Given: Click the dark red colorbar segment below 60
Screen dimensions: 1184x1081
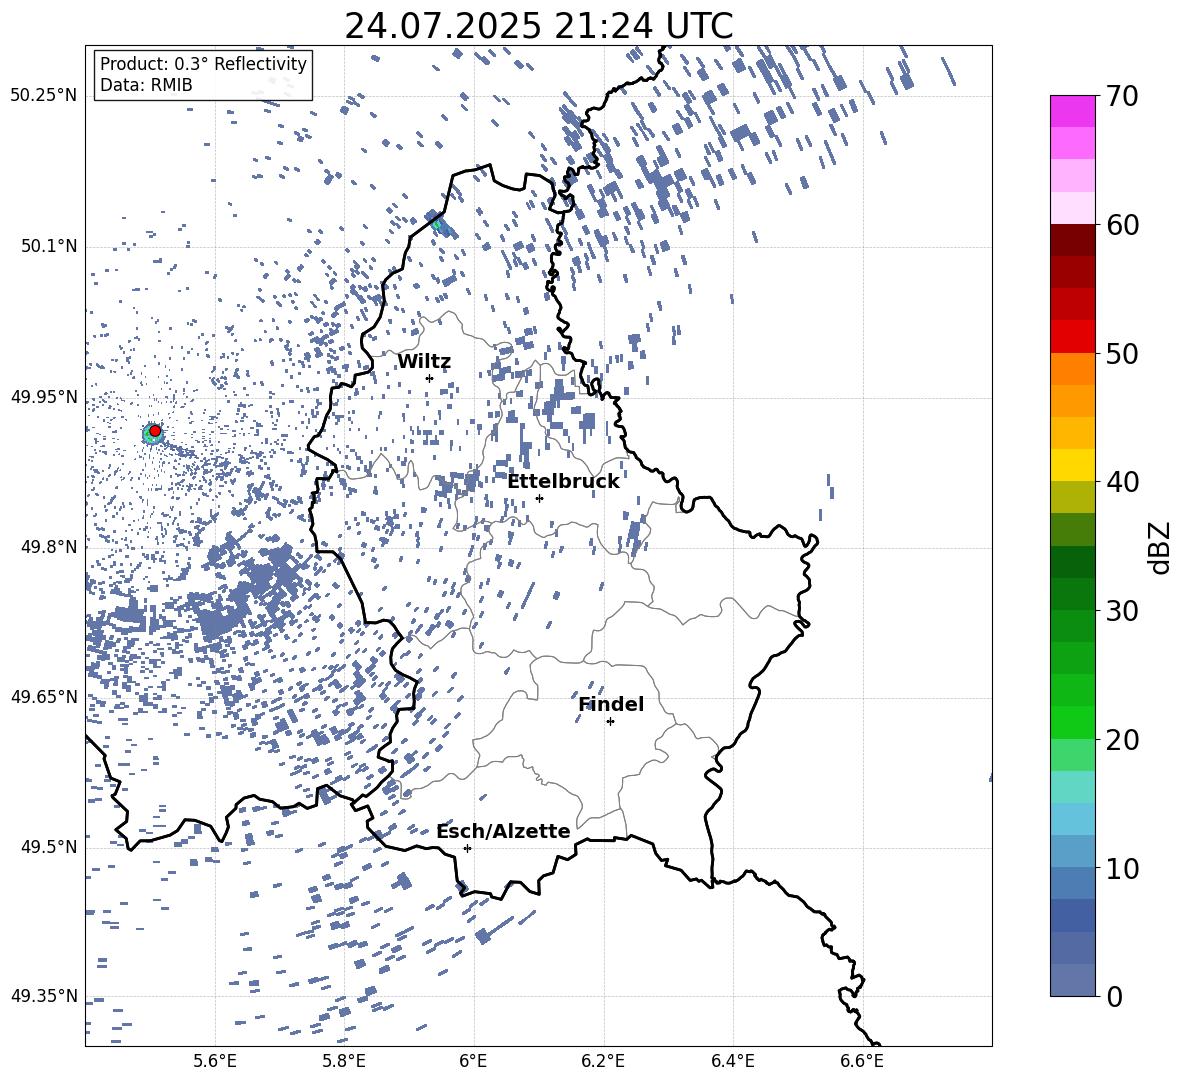Looking at the screenshot, I should click(1072, 240).
